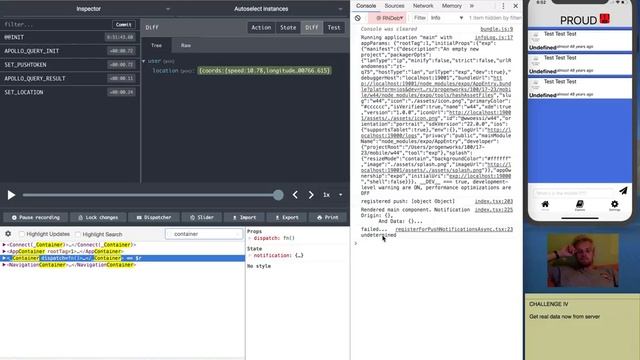Open bundle.js:9 source link
Screen dimensions: 640x360
click(x=496, y=29)
